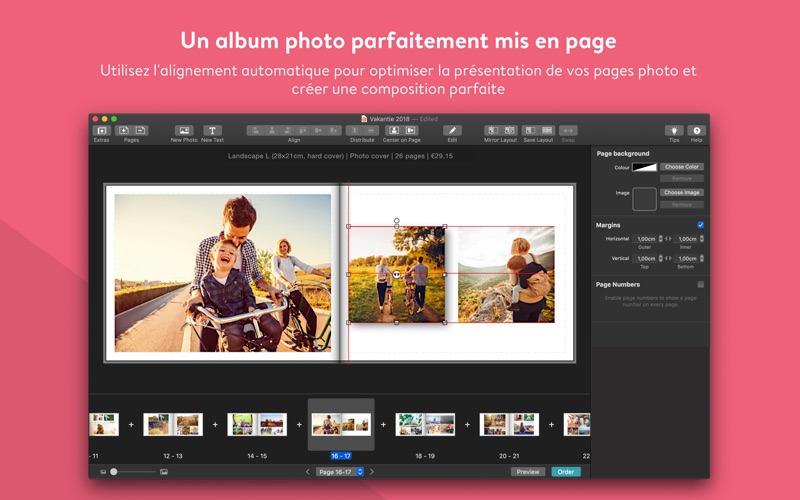Click the first Distribute icon
800x500 pixels.
(x=354, y=131)
